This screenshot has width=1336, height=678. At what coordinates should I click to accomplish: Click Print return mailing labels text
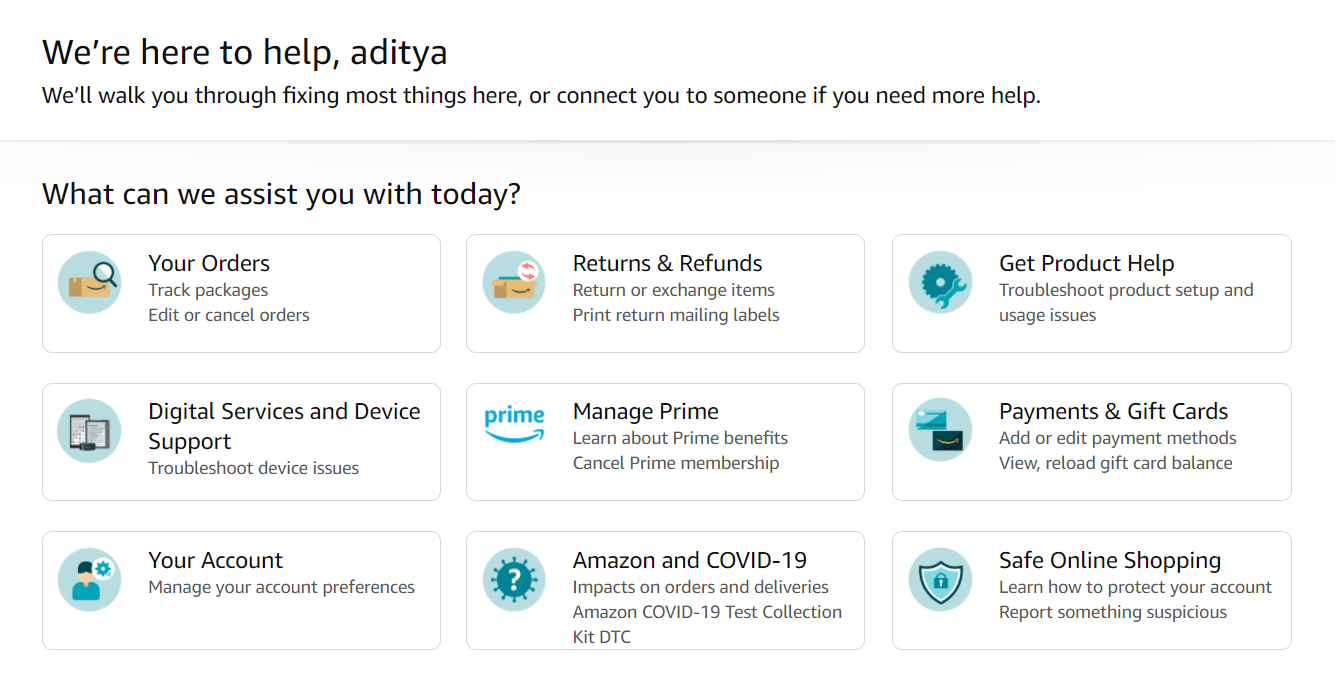(675, 315)
